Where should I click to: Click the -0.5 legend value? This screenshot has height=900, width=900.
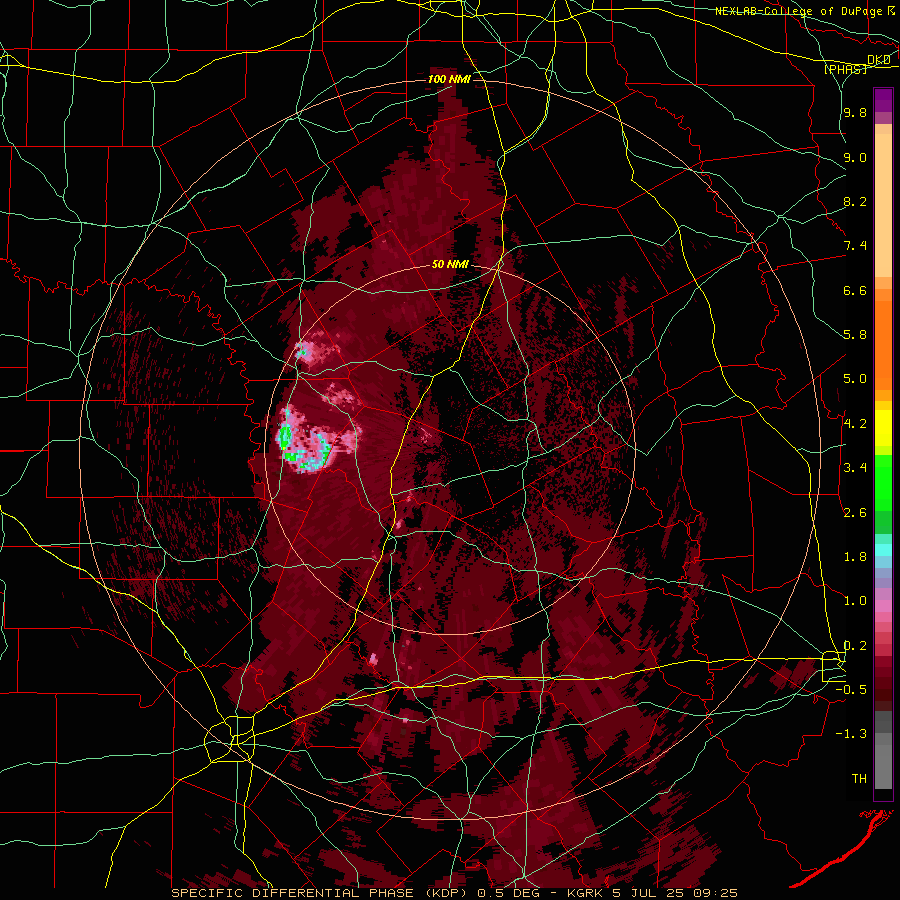click(x=851, y=690)
